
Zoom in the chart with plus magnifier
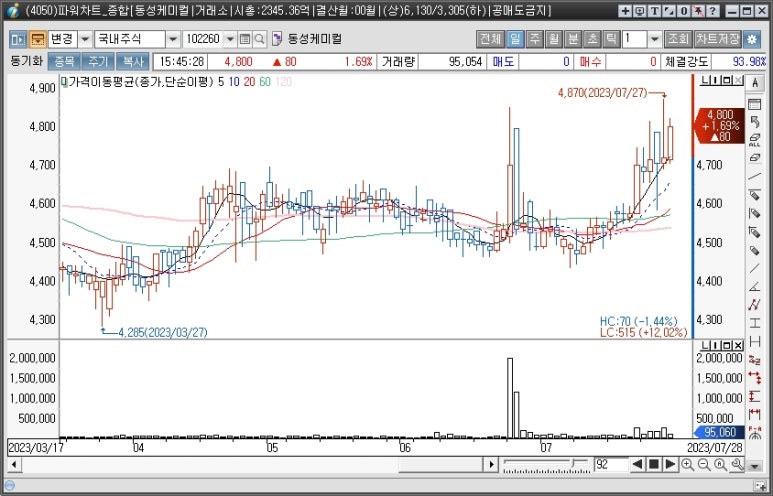[x=687, y=464]
